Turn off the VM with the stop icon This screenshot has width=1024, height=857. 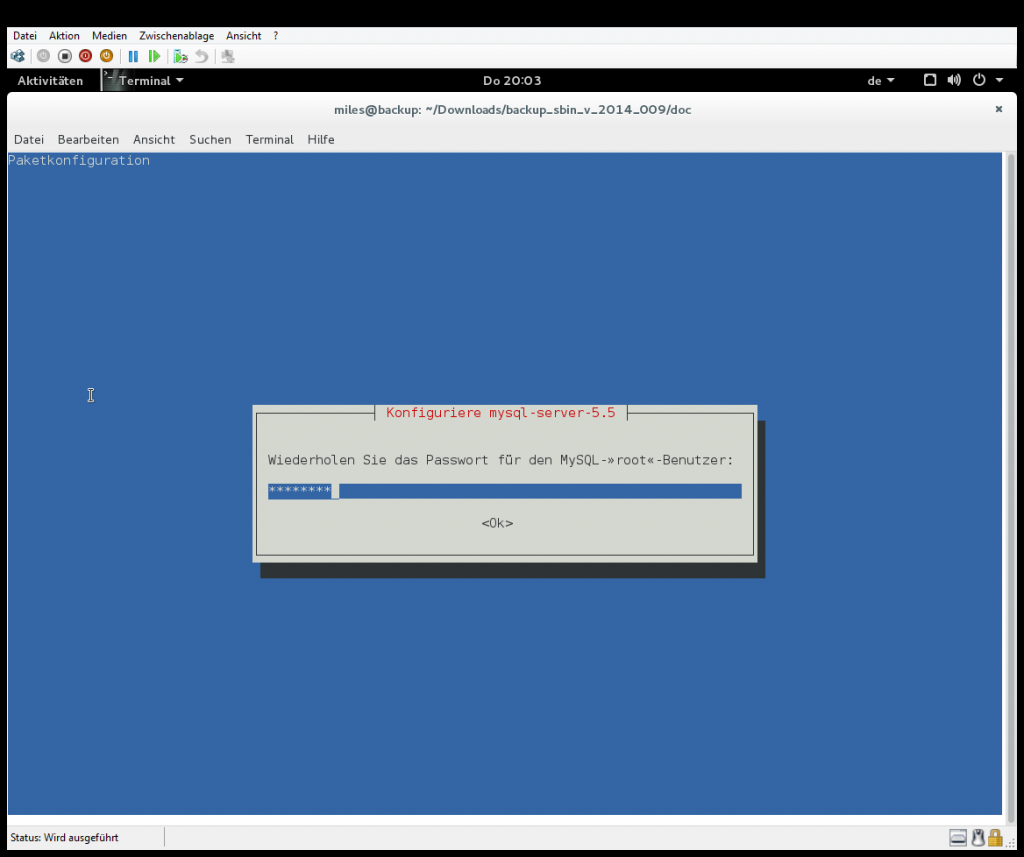[64, 56]
